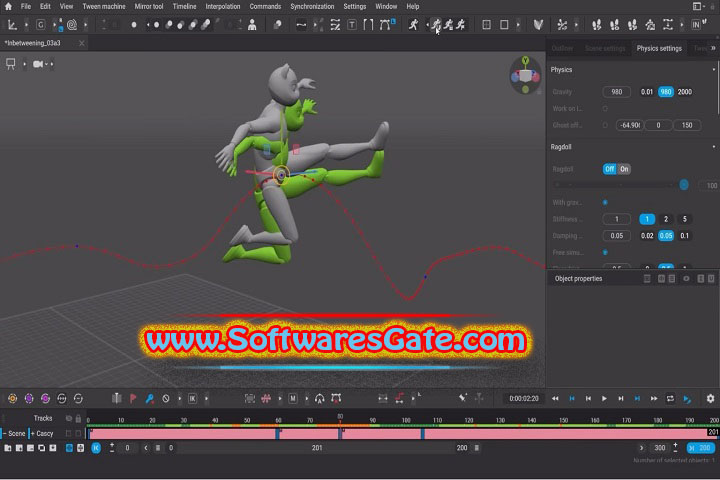Image resolution: width=720 pixels, height=480 pixels.
Task: Open the Synchronization menu
Action: click(x=312, y=6)
